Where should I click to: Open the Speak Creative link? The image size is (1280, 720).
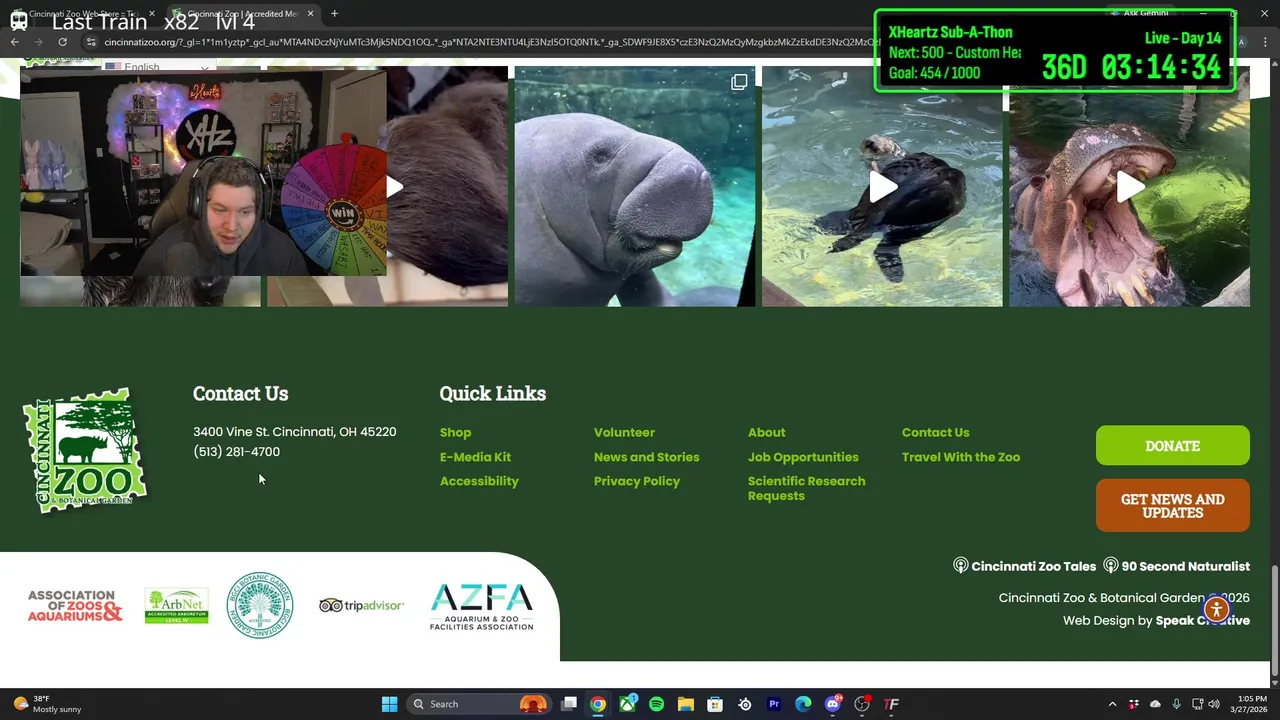point(1202,620)
